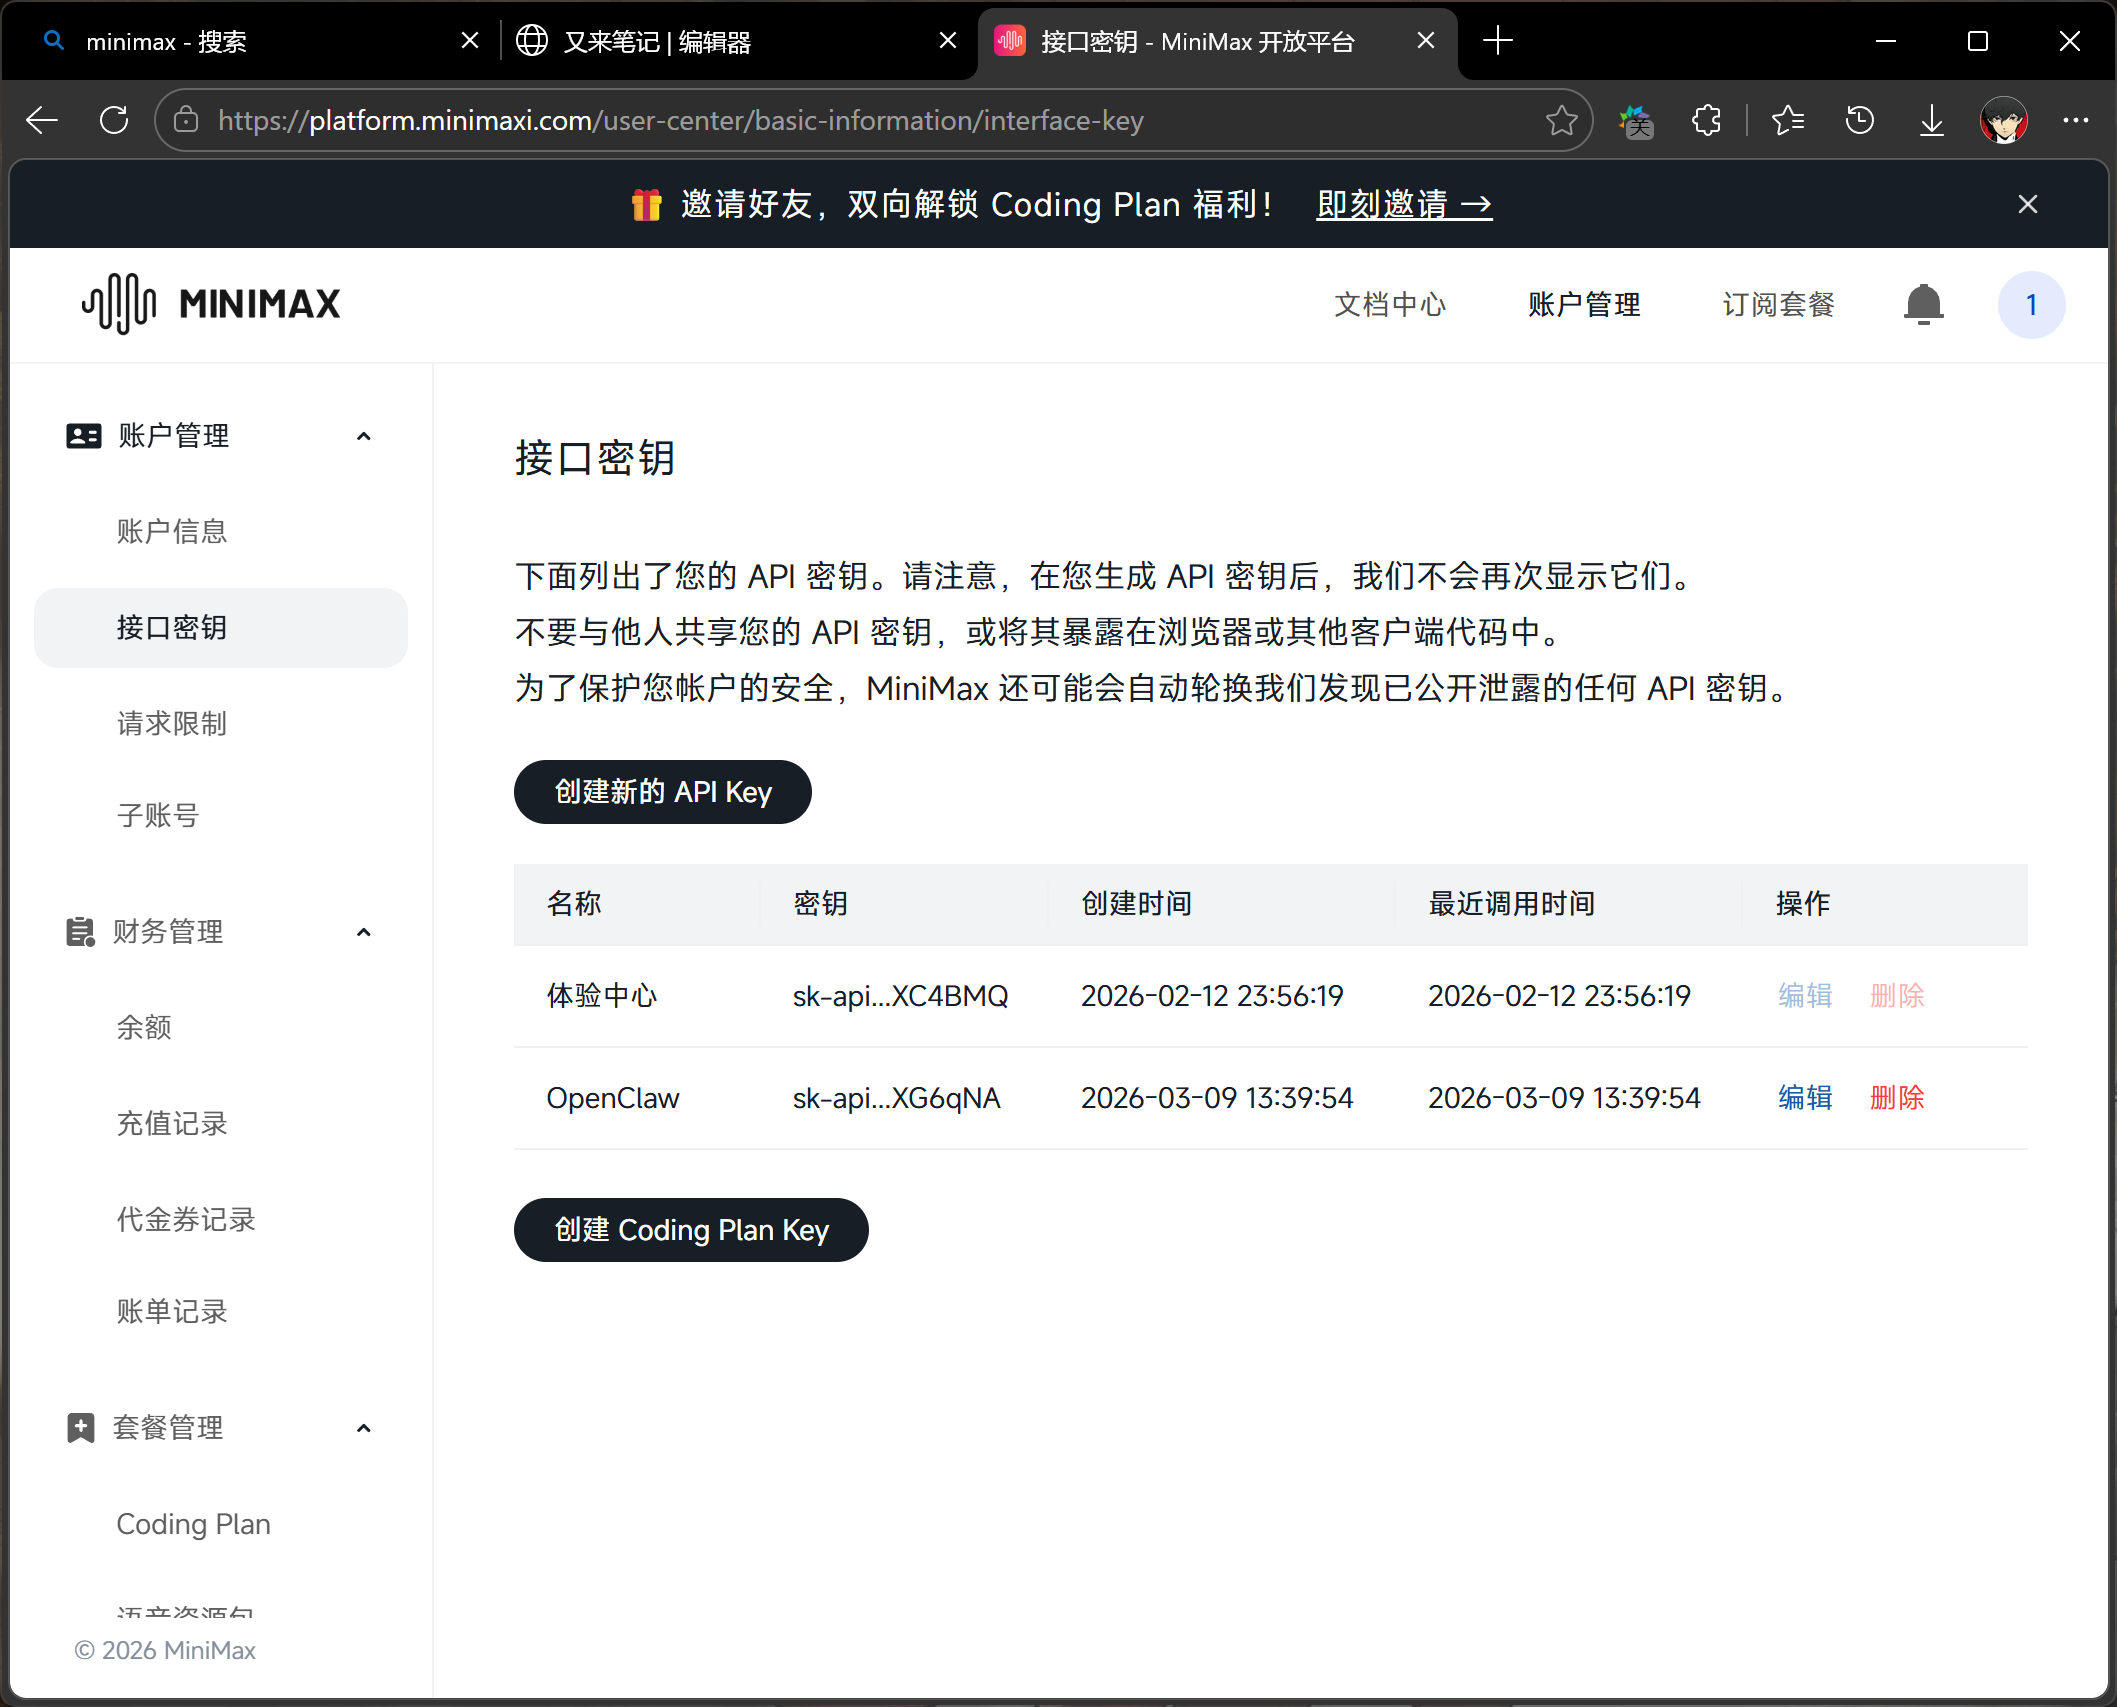The height and width of the screenshot is (1707, 2117).
Task: Open 账户管理 in the top navigation
Action: click(1584, 305)
